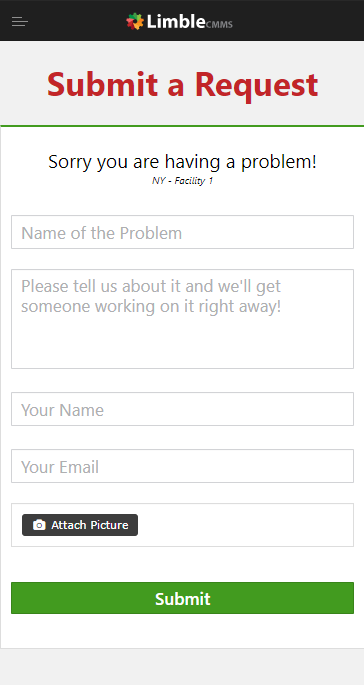Click the word Submit in red heading
Image resolution: width=364 pixels, height=685 pixels.
point(102,84)
